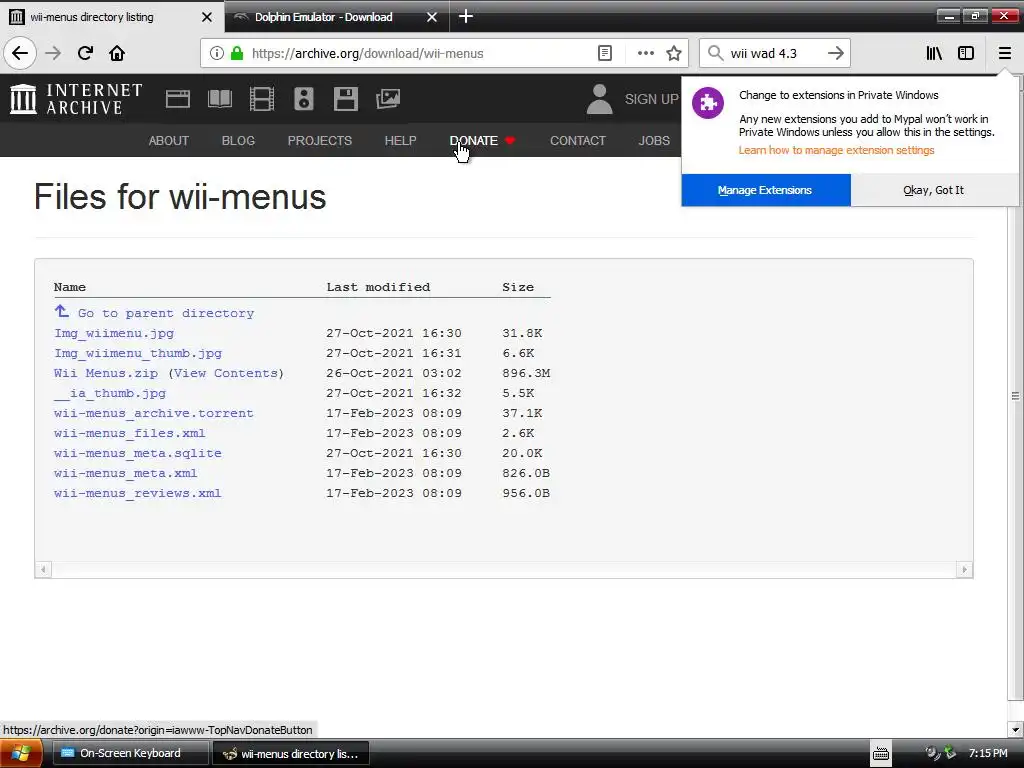1024x768 pixels.
Task: Open Internet Archive Texts book icon
Action: pos(220,99)
